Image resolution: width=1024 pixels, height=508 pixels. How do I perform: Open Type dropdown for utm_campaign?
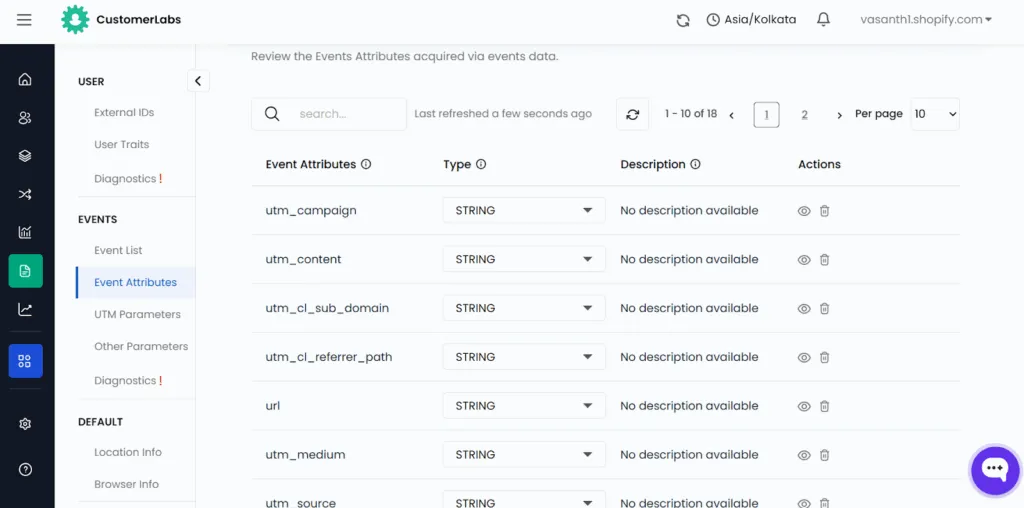click(x=524, y=210)
